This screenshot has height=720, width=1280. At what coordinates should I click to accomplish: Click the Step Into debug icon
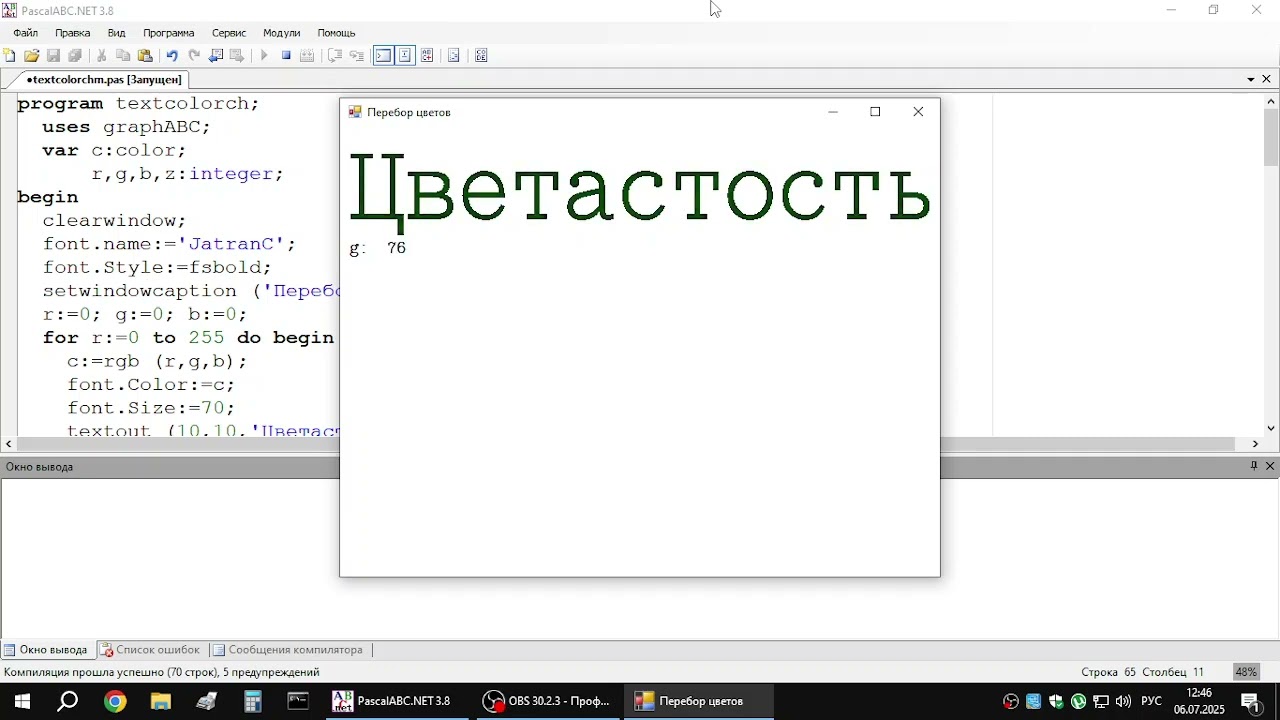[x=356, y=56]
